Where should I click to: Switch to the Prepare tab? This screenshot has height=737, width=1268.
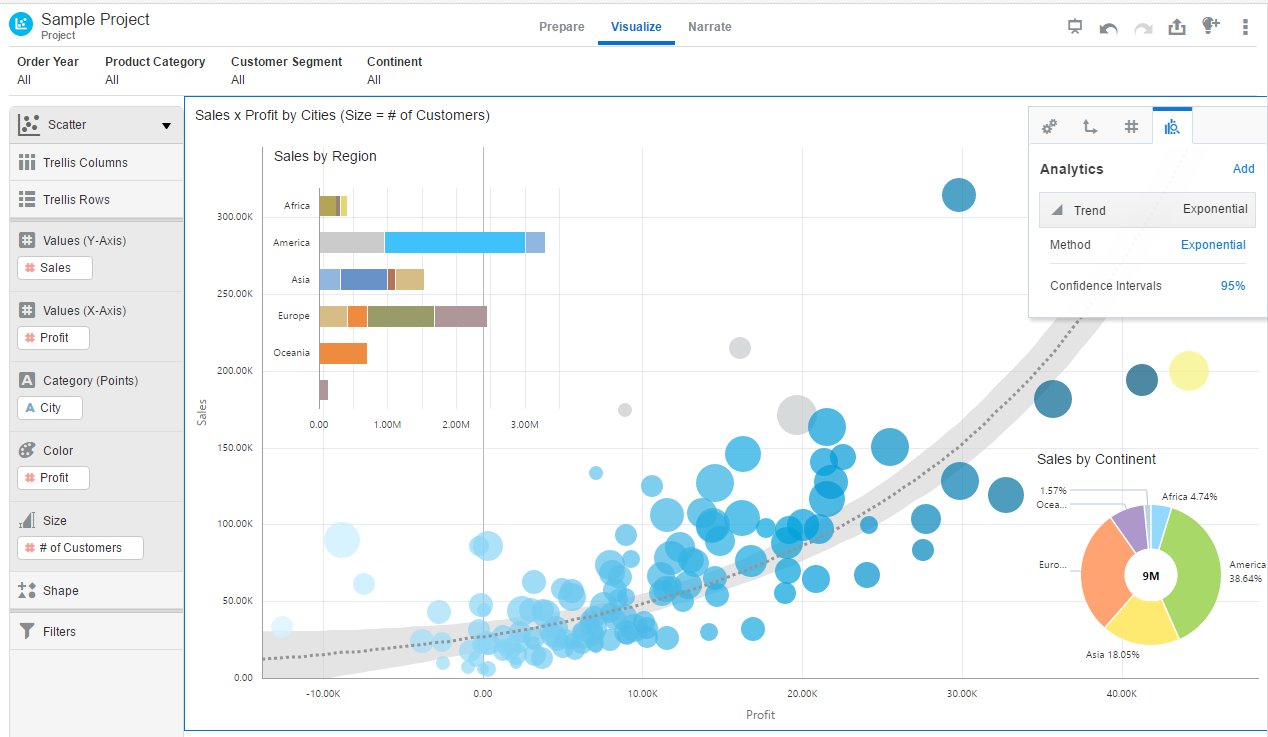click(562, 27)
